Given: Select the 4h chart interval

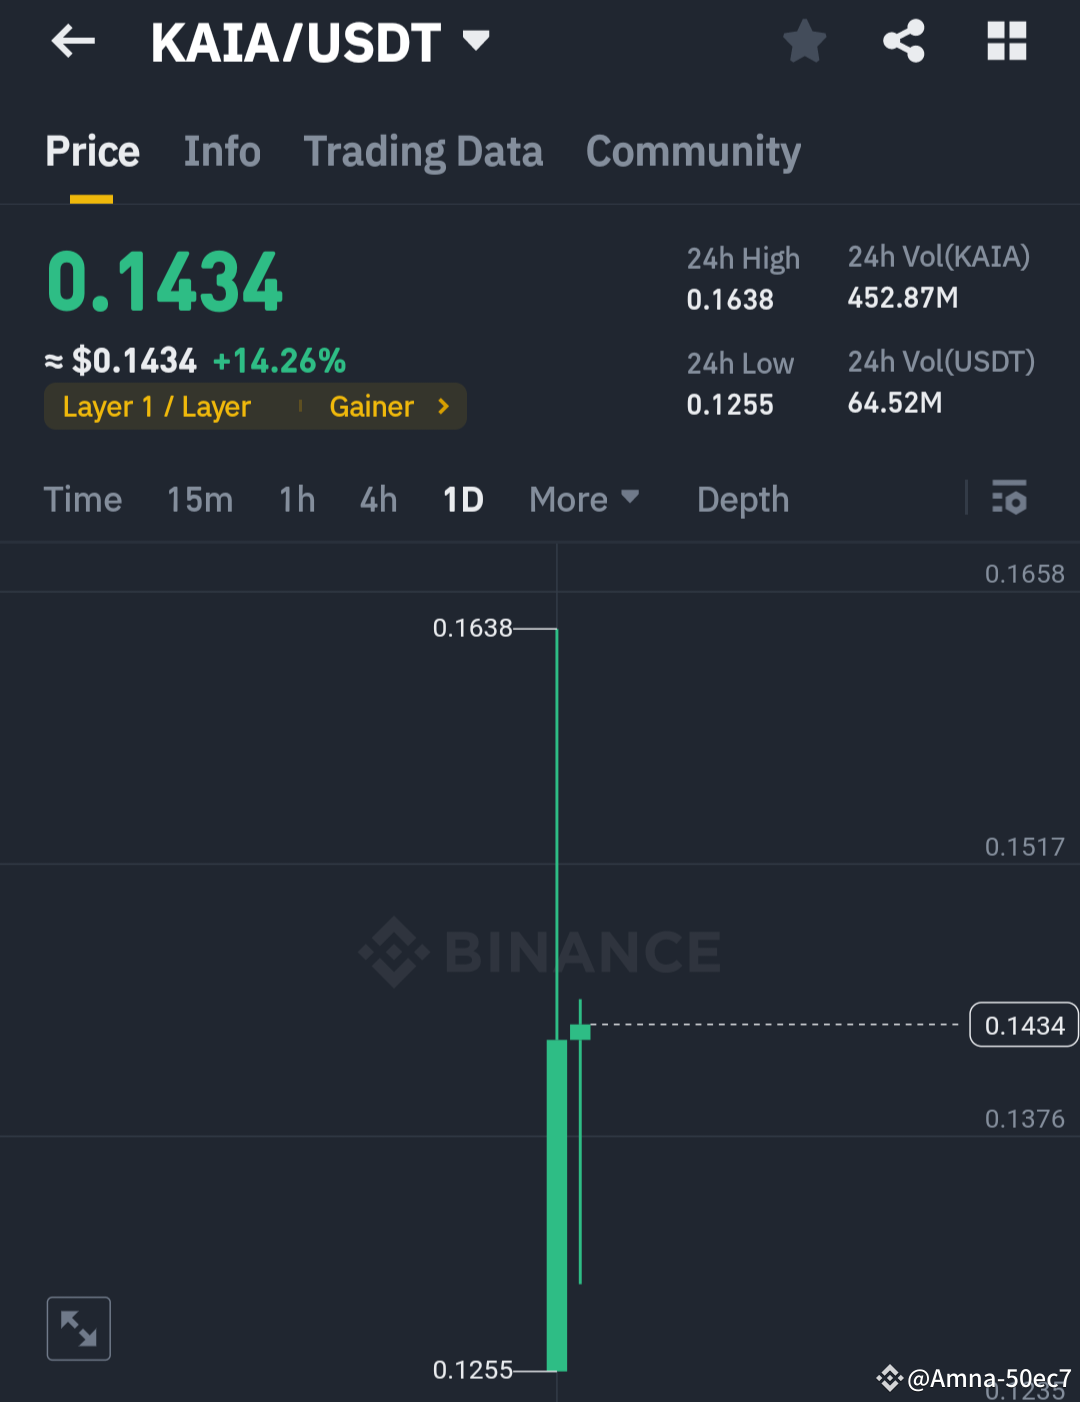Looking at the screenshot, I should (378, 499).
